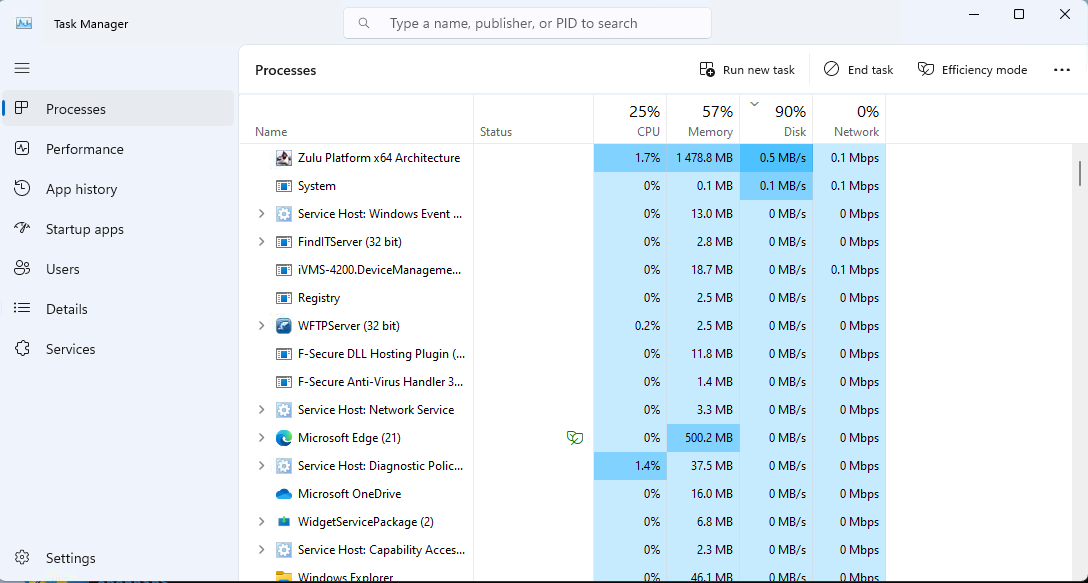Expand the WidgetServicePackage (2) group
Image resolution: width=1088 pixels, height=583 pixels.
(262, 521)
